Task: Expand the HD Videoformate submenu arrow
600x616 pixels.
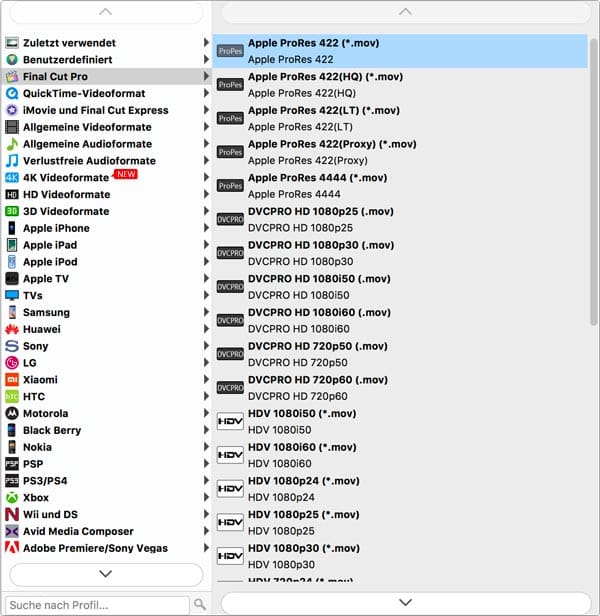Action: tap(206, 194)
